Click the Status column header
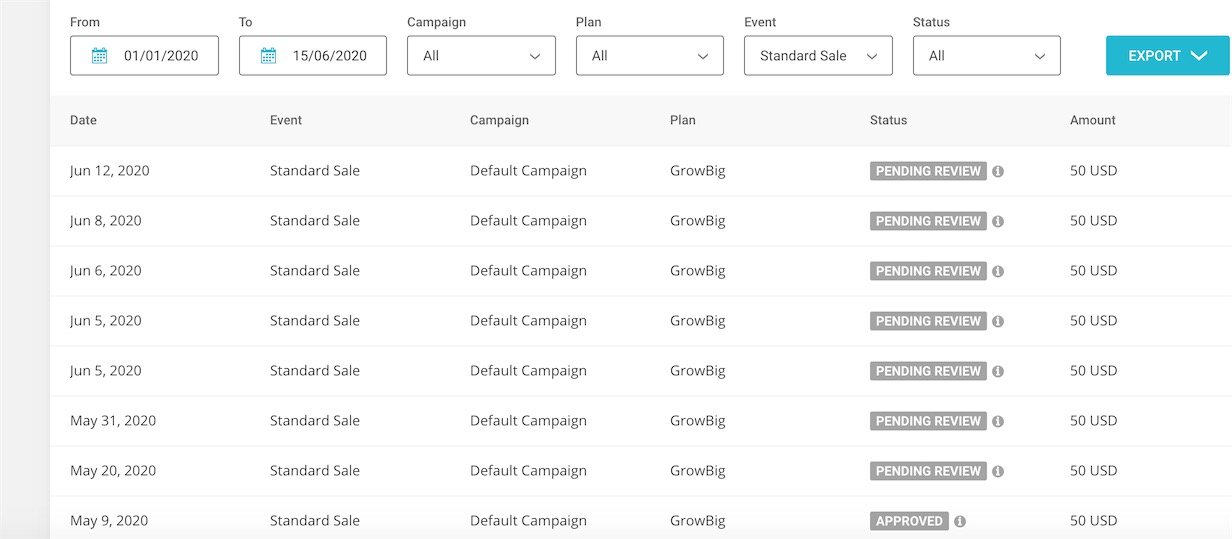 pyautogui.click(x=888, y=120)
